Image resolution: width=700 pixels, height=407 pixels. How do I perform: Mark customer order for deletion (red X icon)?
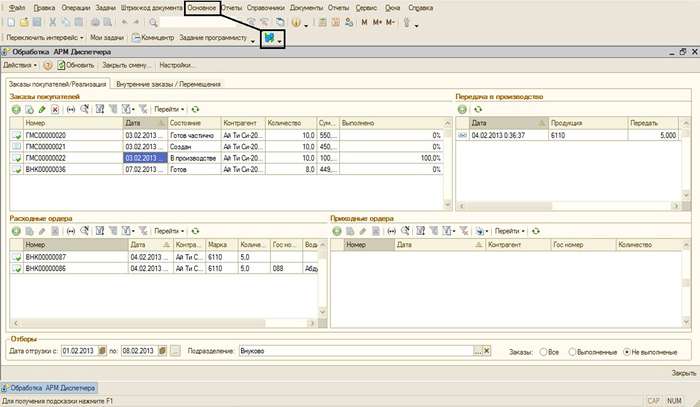(55, 109)
